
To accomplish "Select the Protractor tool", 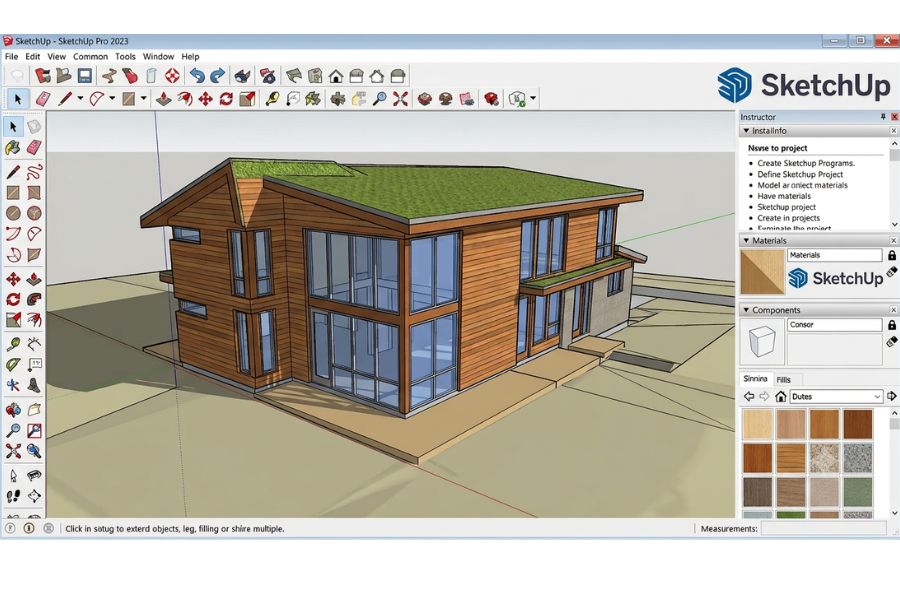I will [13, 365].
